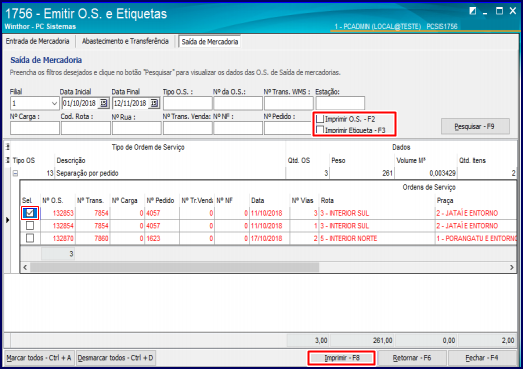
Task: Open the Data Inicial calendar picker
Action: point(103,103)
